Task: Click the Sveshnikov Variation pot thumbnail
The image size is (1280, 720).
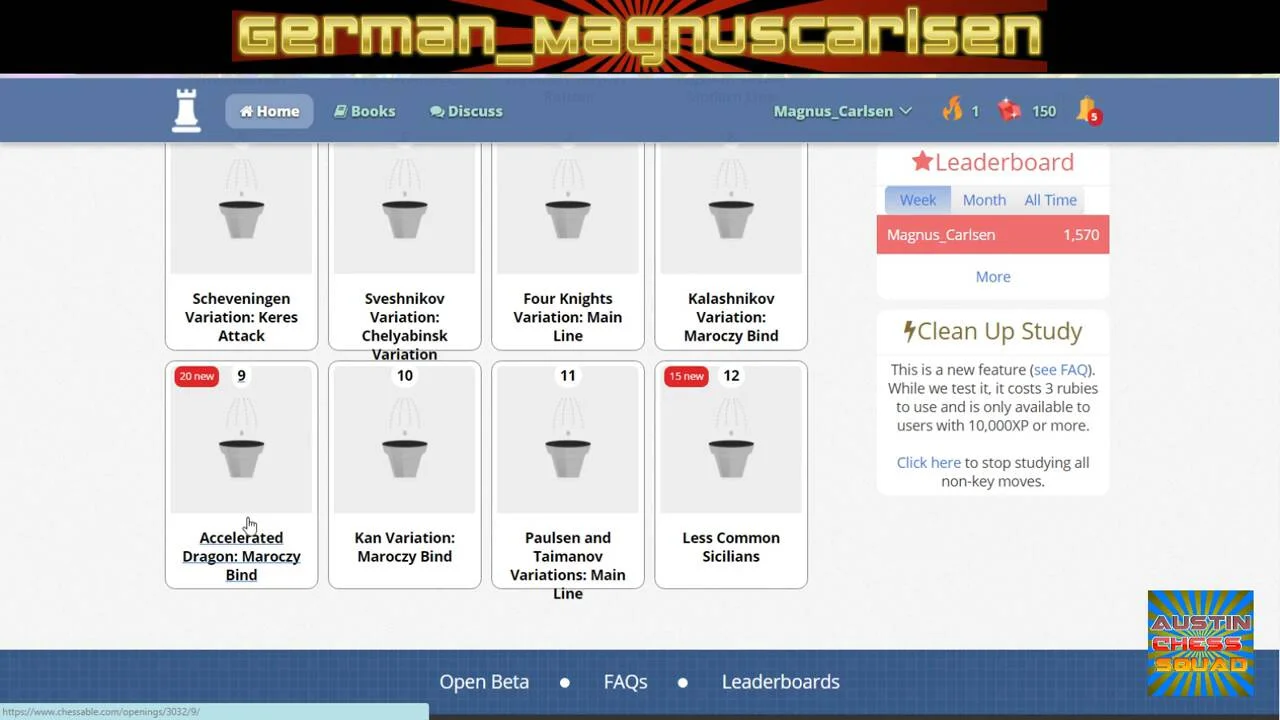Action: pos(404,208)
